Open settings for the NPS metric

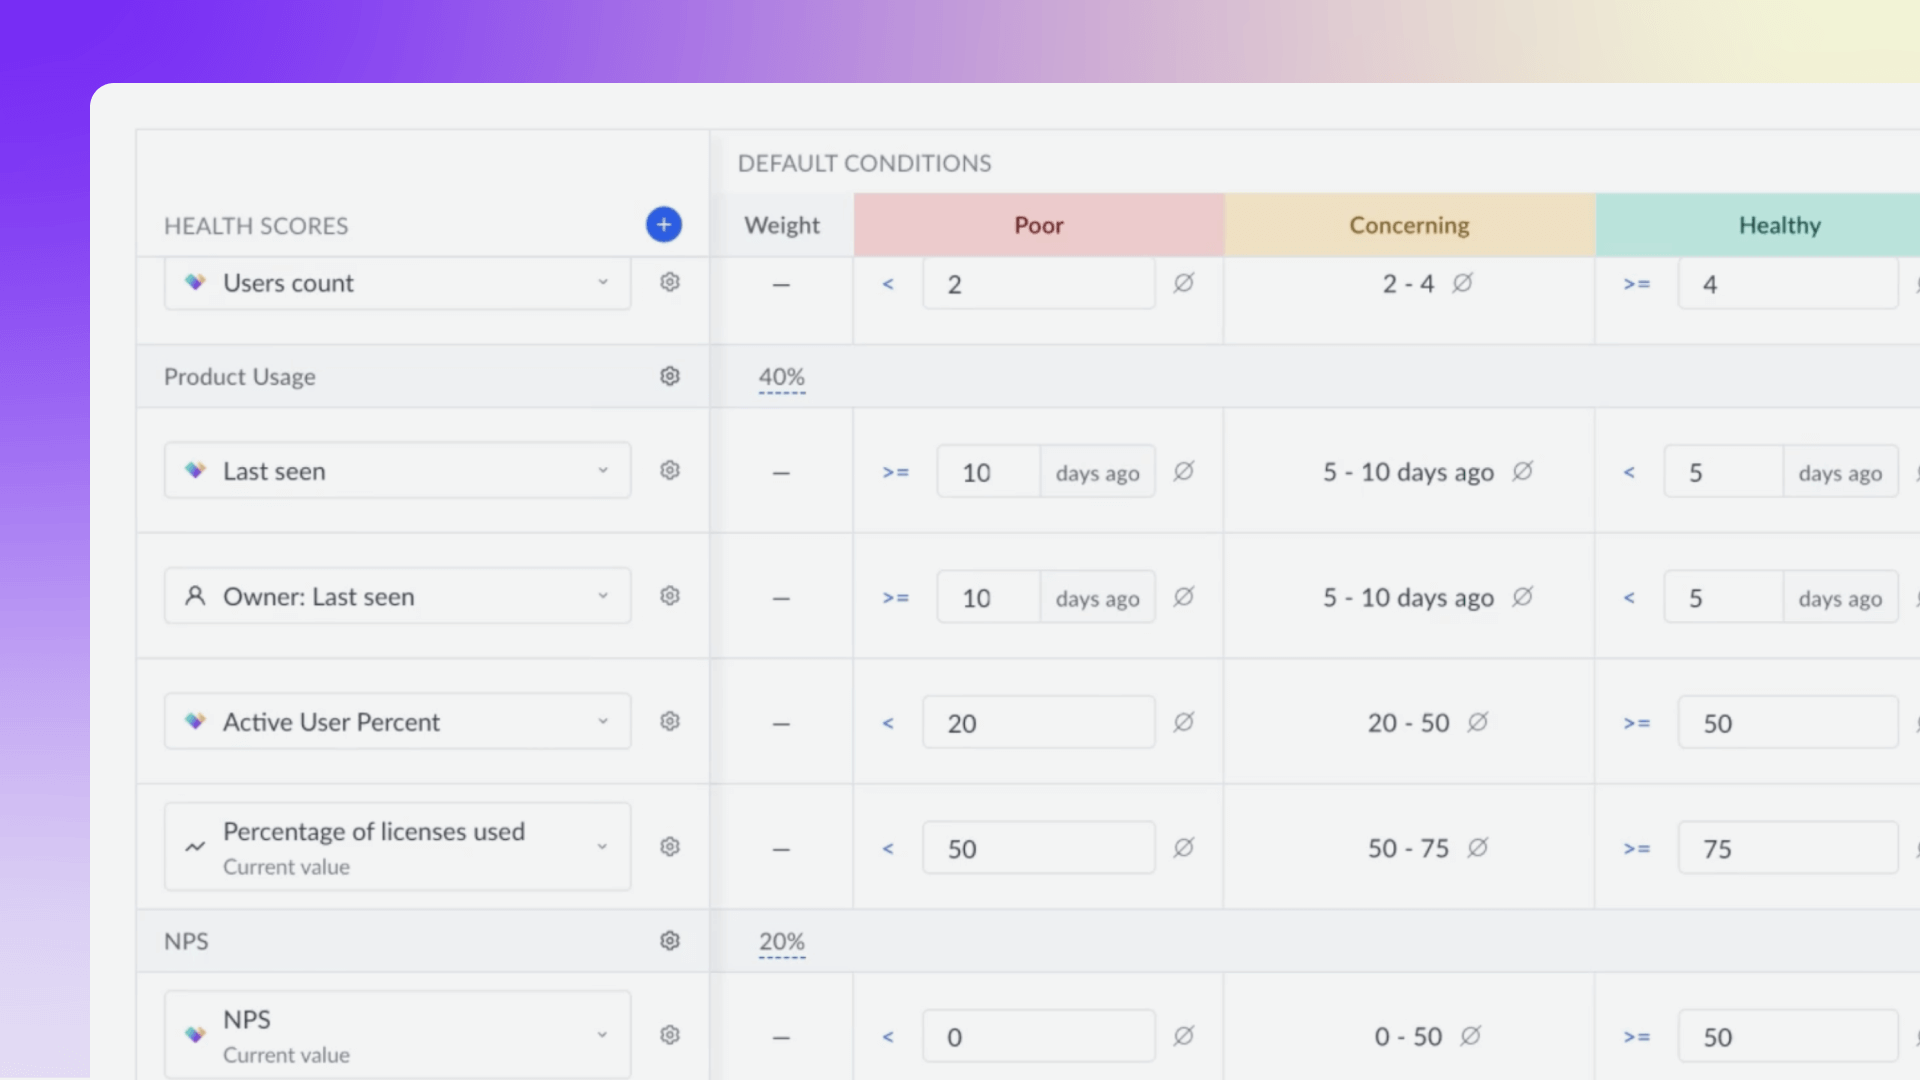[x=669, y=1035]
